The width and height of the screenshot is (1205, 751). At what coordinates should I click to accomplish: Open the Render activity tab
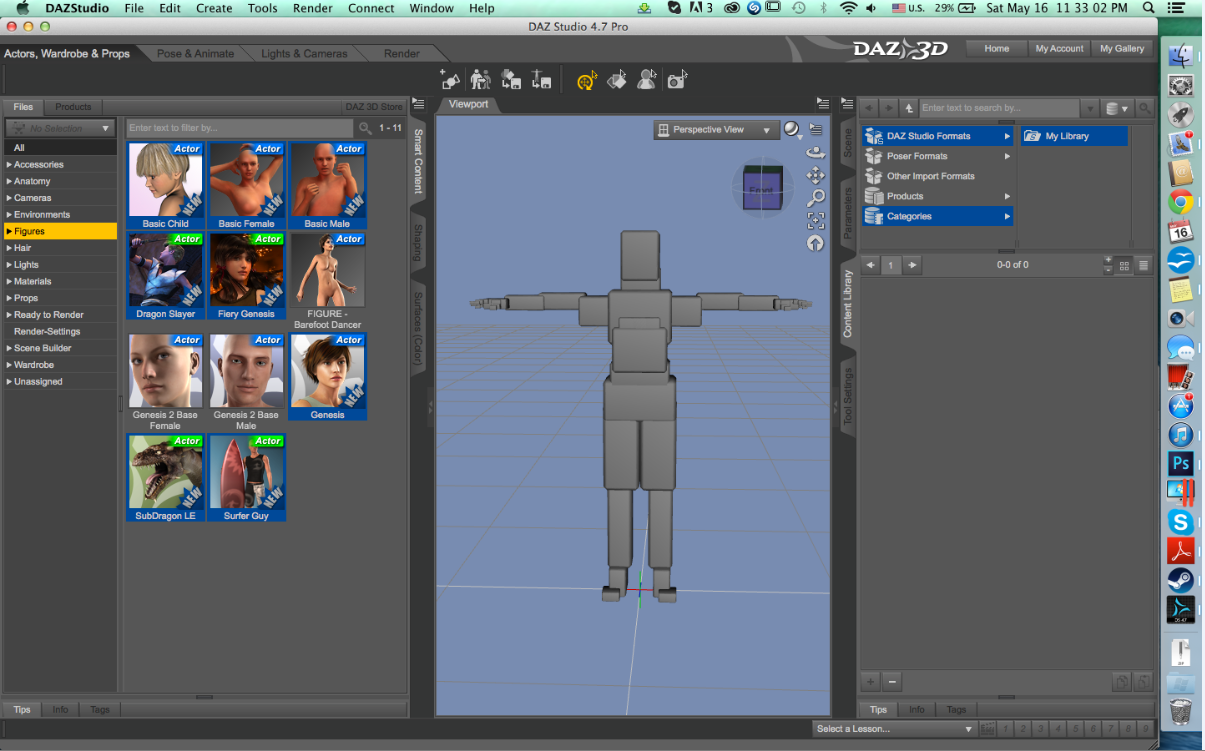(402, 53)
